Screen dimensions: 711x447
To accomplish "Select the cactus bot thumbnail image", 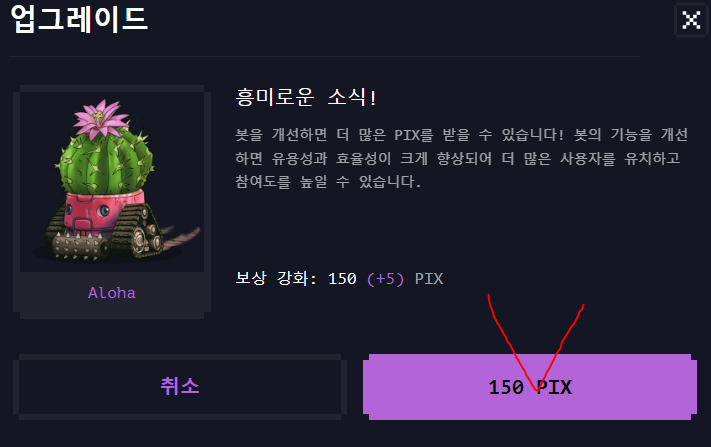I will click(112, 179).
